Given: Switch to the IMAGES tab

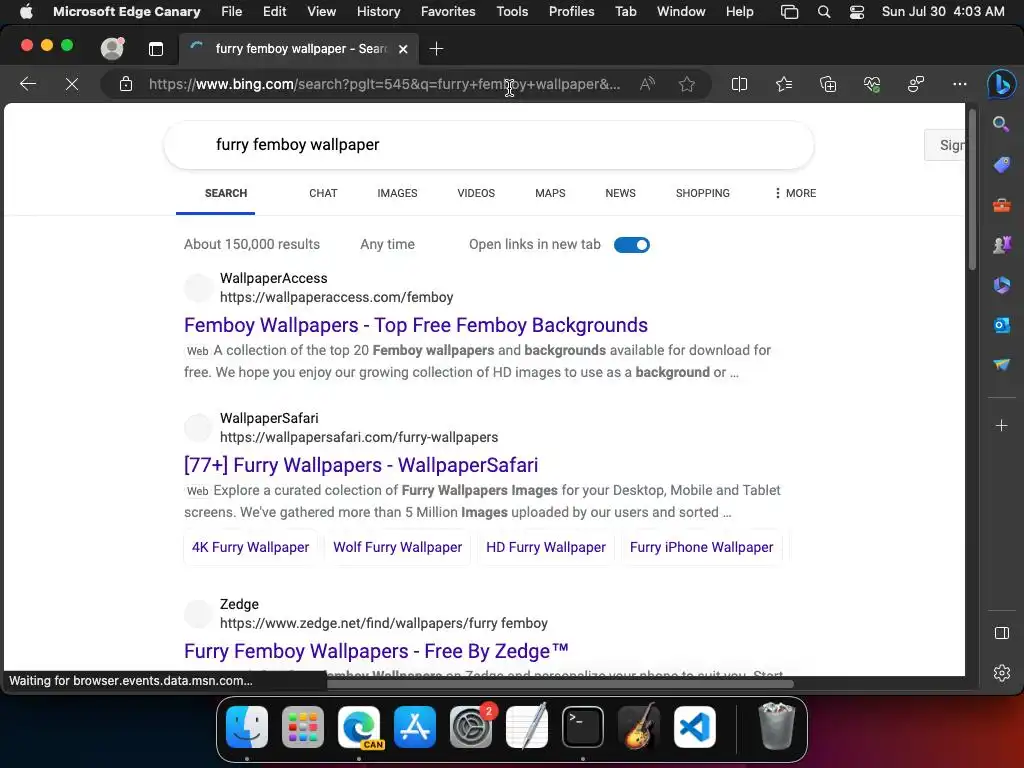Looking at the screenshot, I should pos(397,193).
